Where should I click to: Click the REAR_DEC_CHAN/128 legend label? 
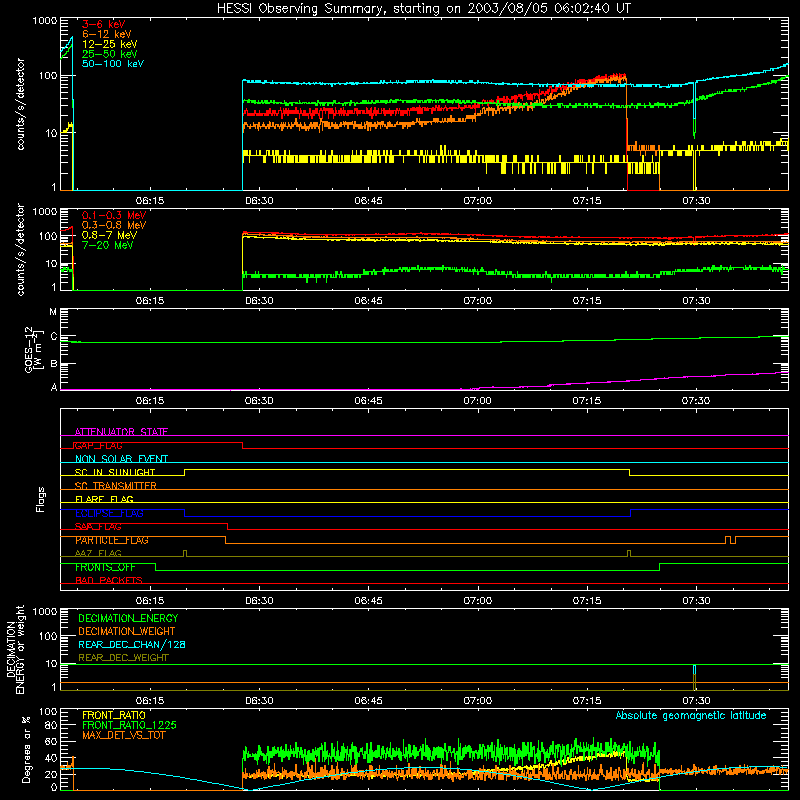point(132,644)
